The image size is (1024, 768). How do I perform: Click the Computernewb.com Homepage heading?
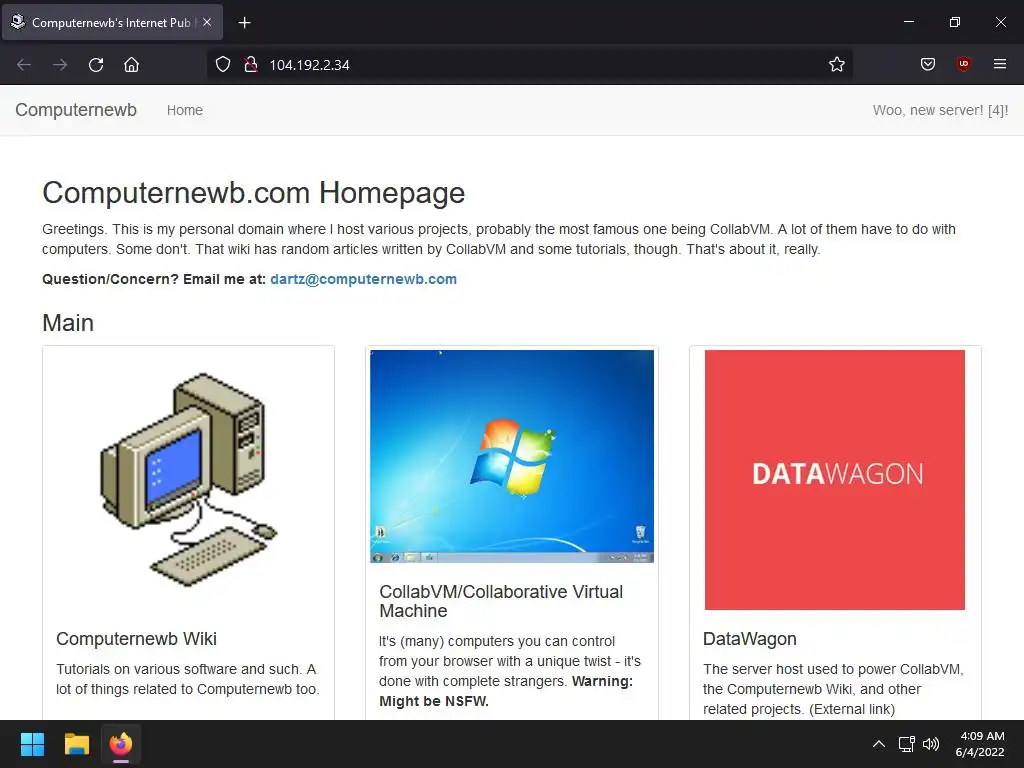[x=253, y=193]
